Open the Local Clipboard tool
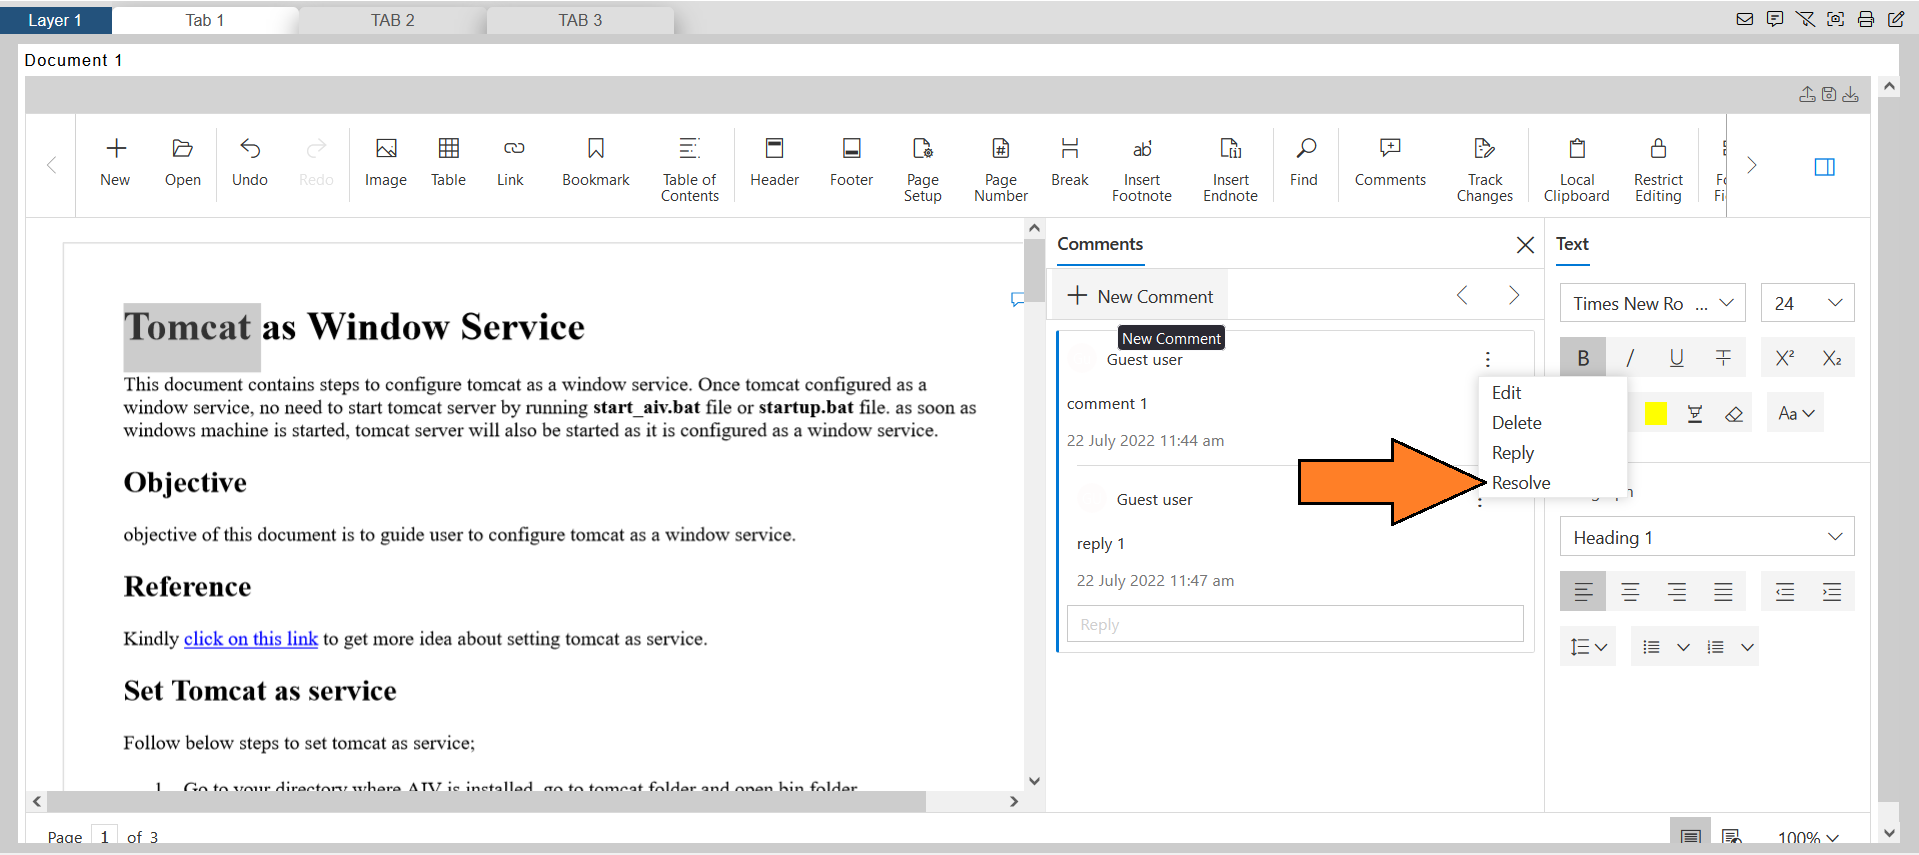The height and width of the screenshot is (855, 1919). click(x=1577, y=169)
